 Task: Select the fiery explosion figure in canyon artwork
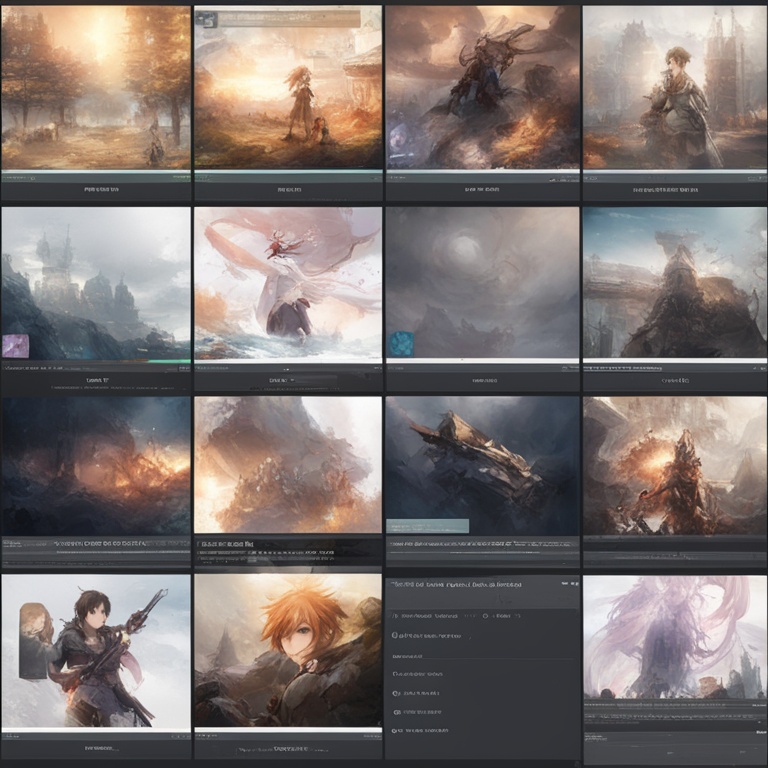coord(675,466)
